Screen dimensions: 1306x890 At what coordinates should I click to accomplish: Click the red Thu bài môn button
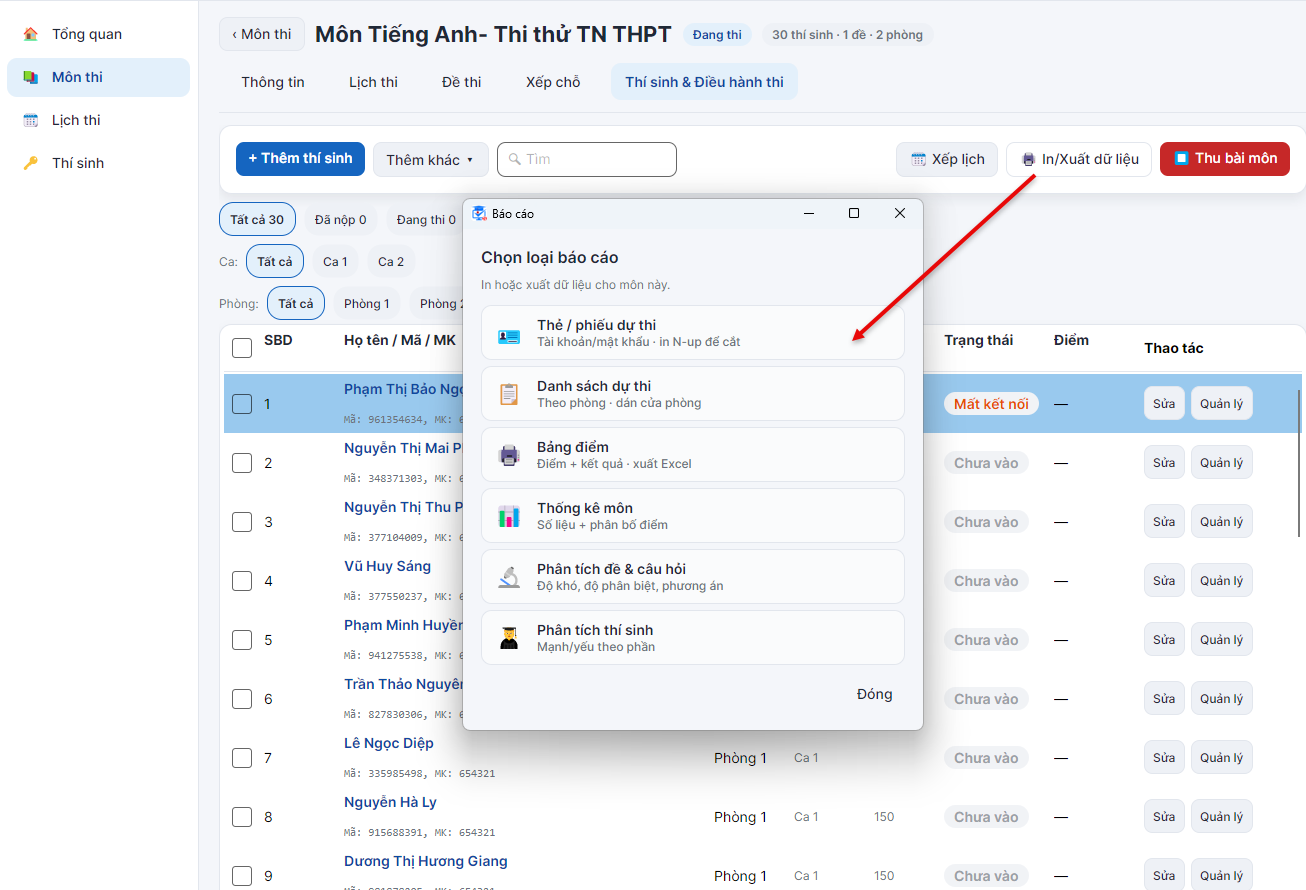[1225, 159]
